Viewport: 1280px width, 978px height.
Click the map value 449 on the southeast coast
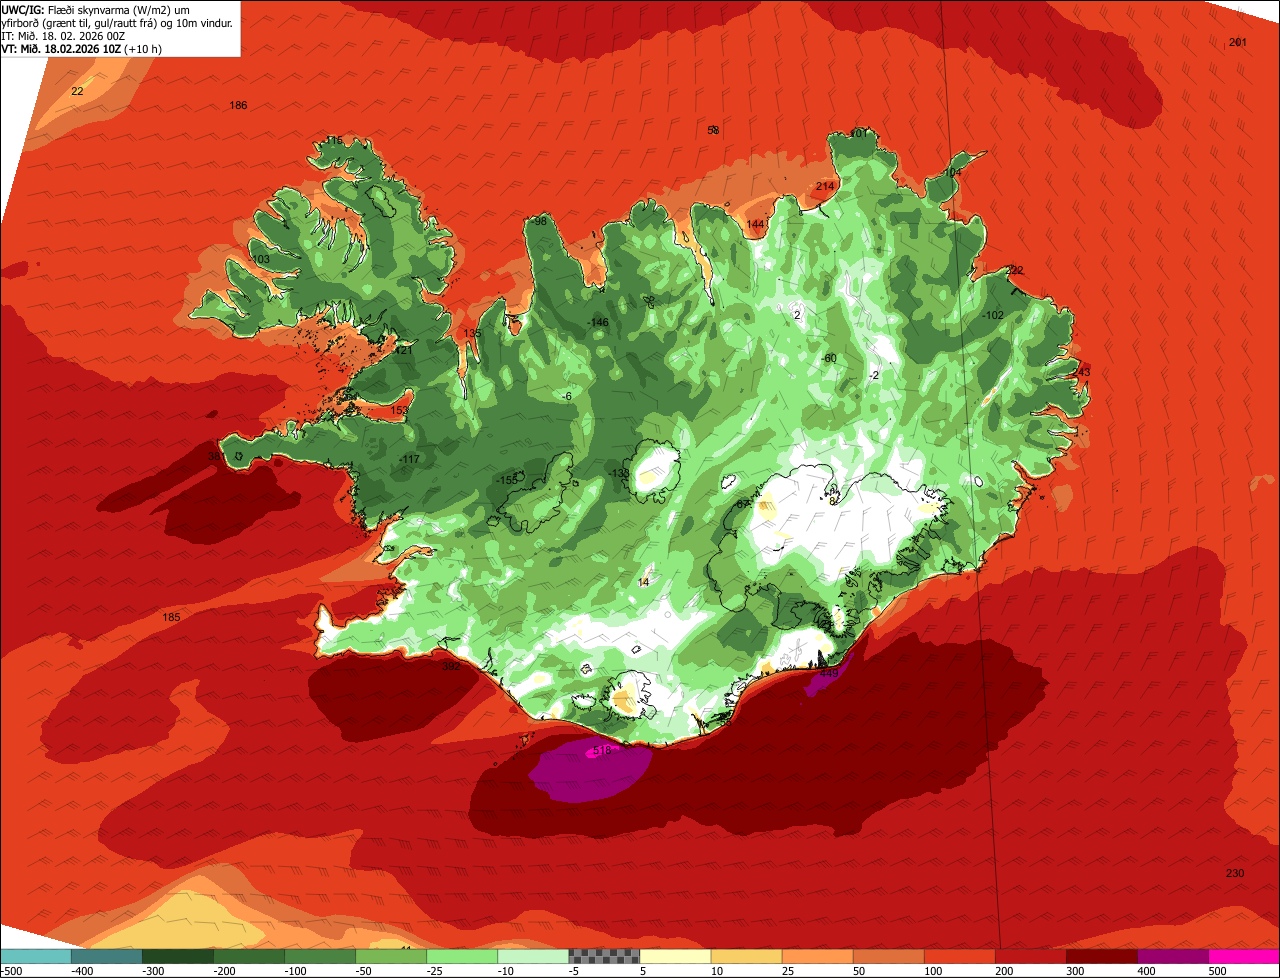pos(828,673)
